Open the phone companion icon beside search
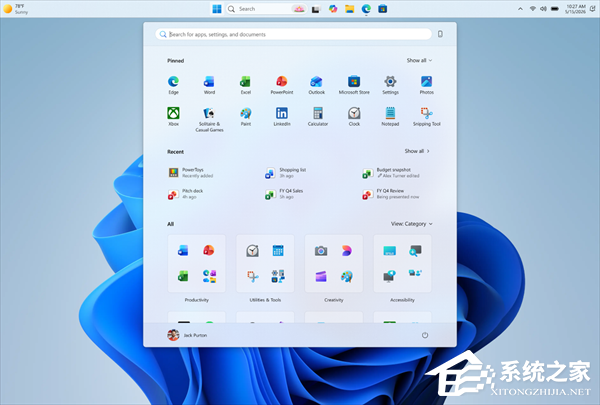600x405 pixels. [440, 34]
